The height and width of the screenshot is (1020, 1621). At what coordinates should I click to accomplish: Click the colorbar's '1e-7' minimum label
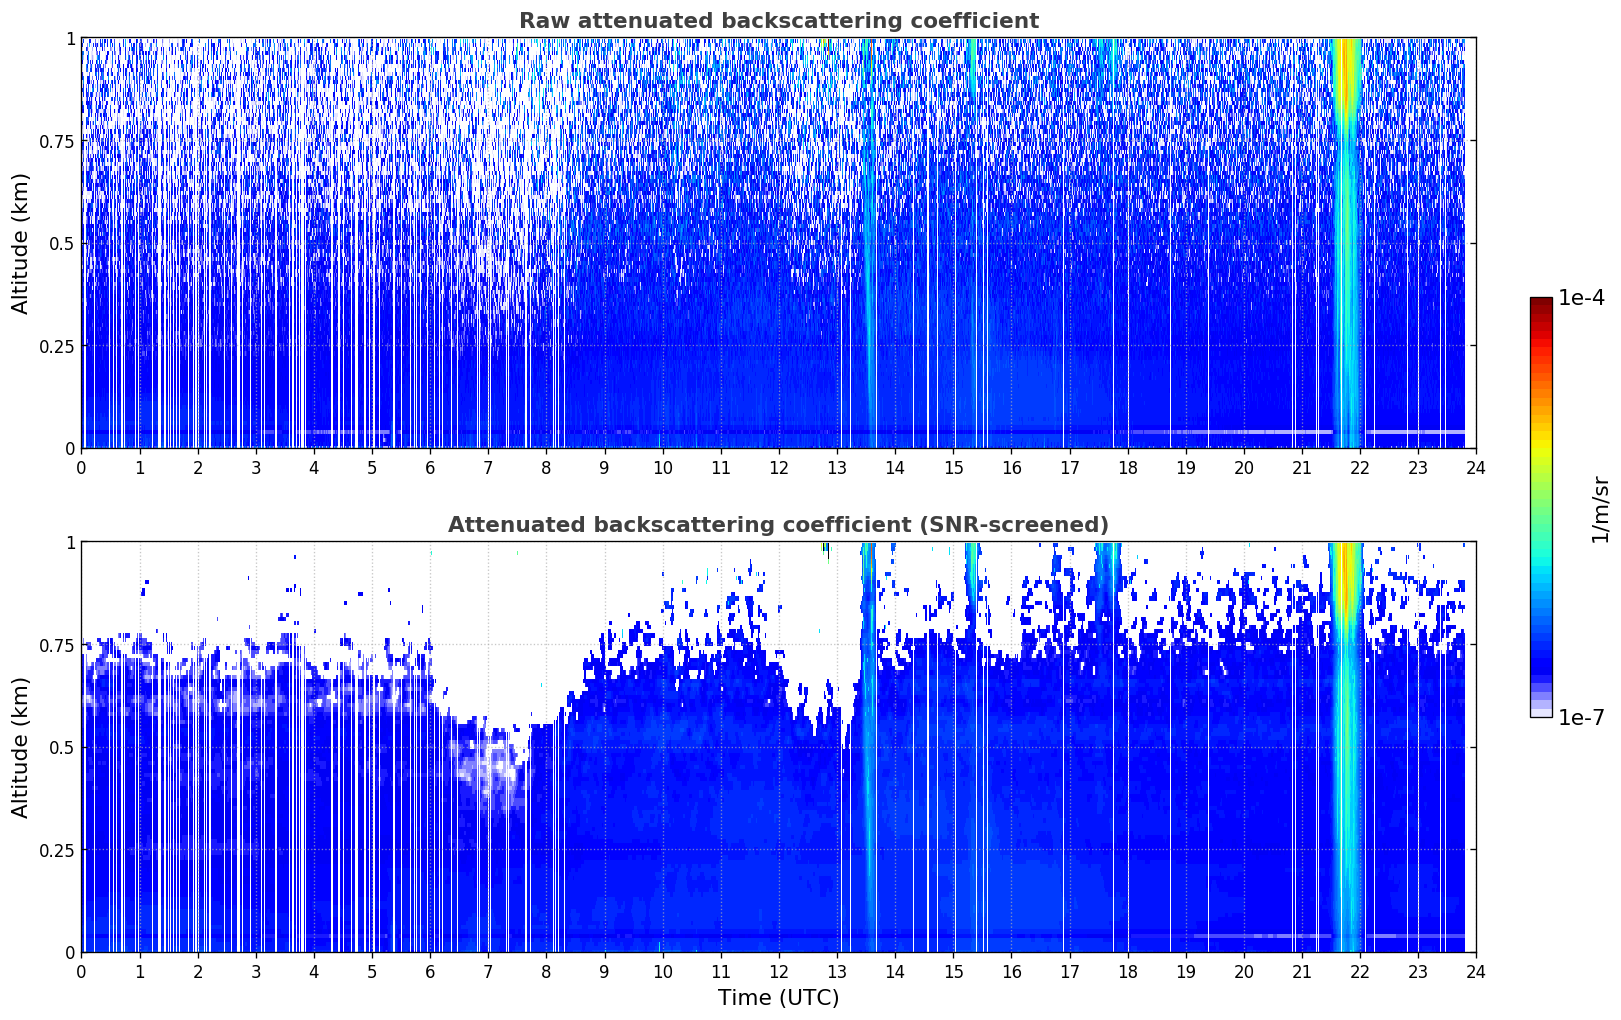click(x=1581, y=717)
